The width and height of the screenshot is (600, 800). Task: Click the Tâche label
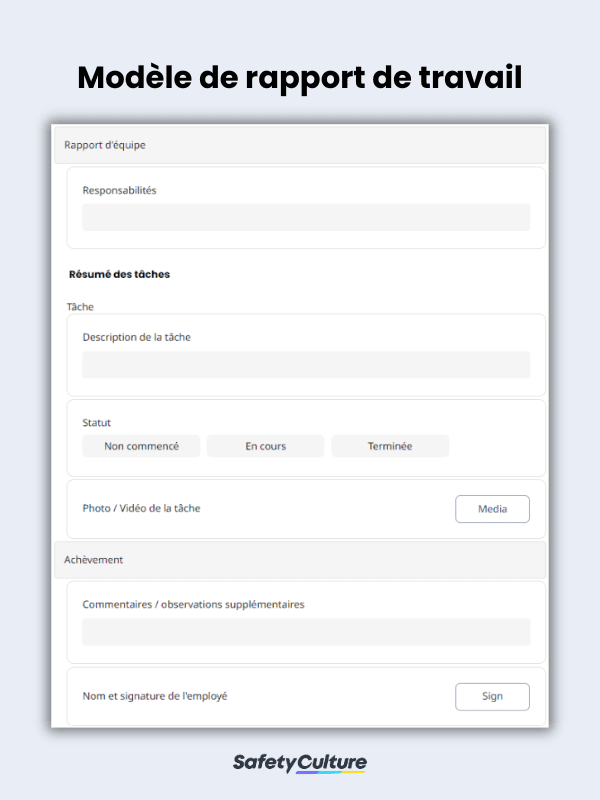pos(80,307)
